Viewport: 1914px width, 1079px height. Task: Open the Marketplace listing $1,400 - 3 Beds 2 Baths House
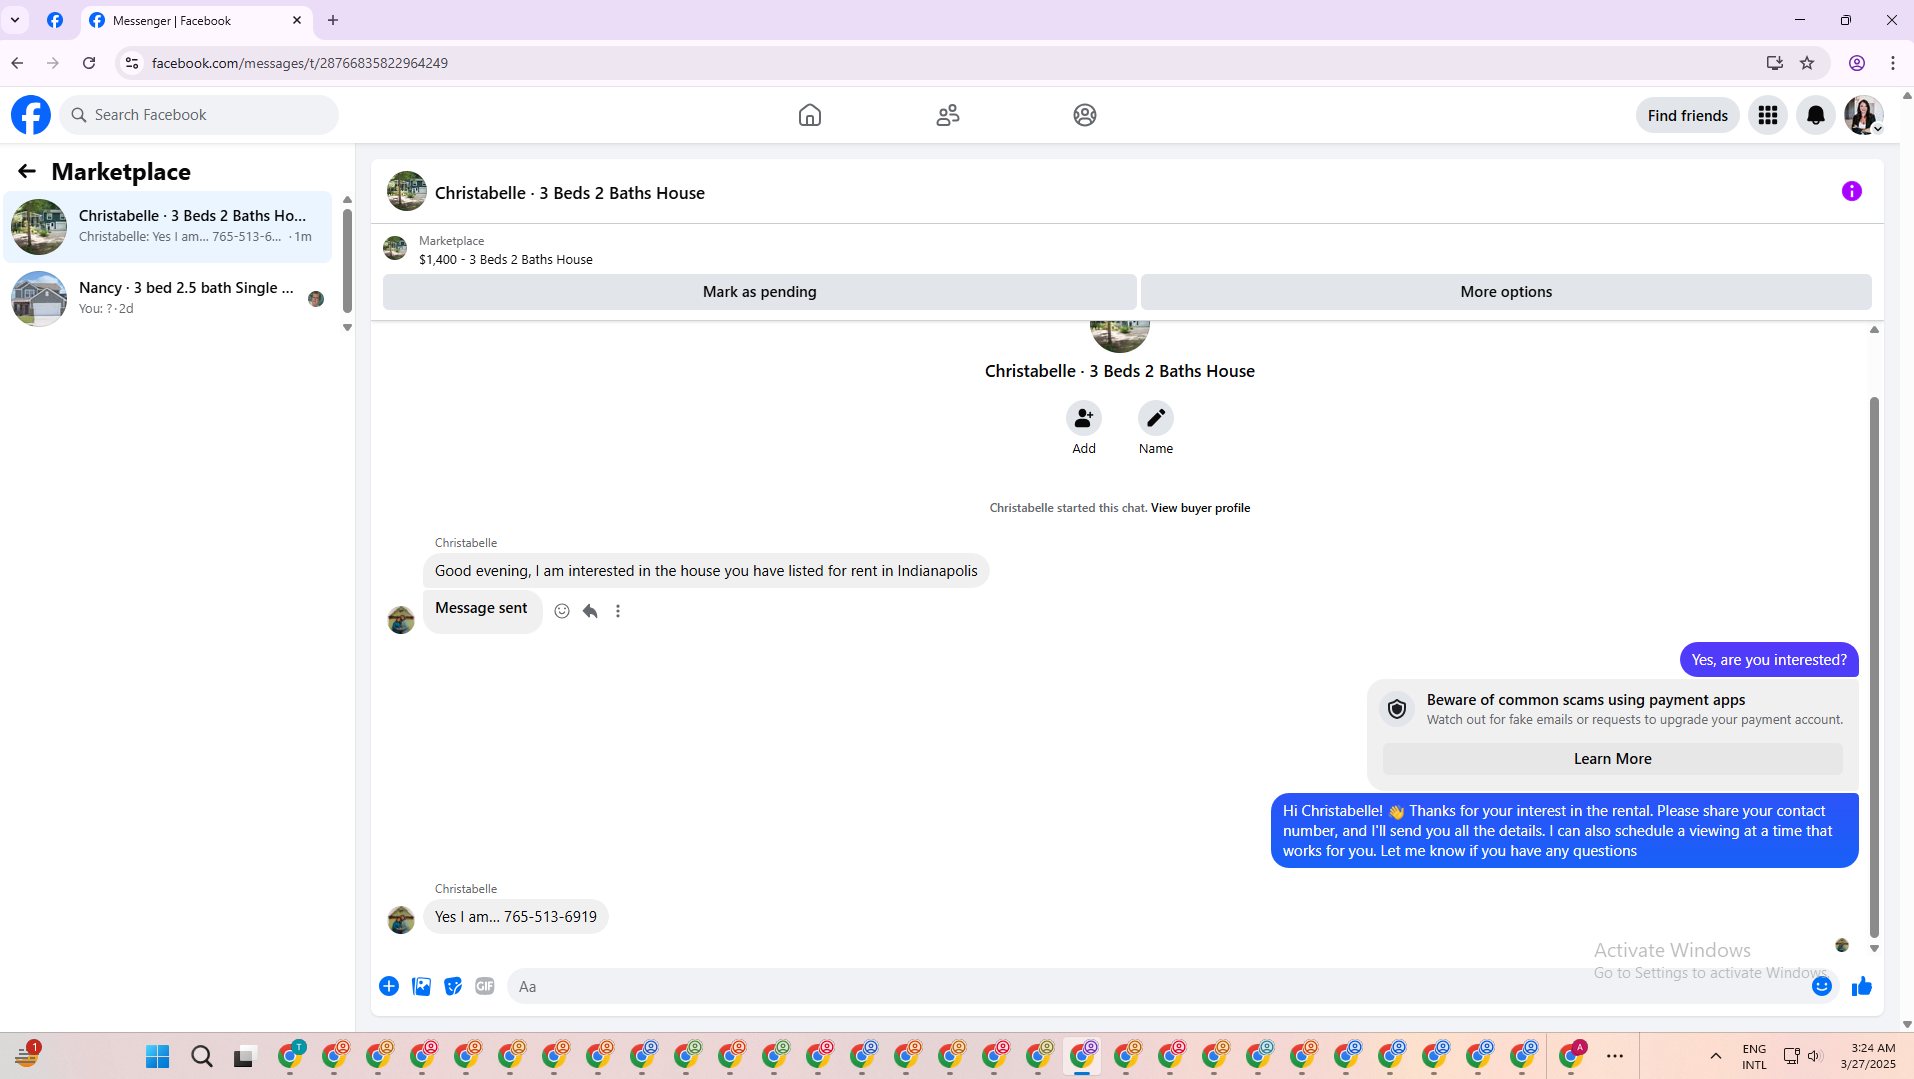(505, 259)
